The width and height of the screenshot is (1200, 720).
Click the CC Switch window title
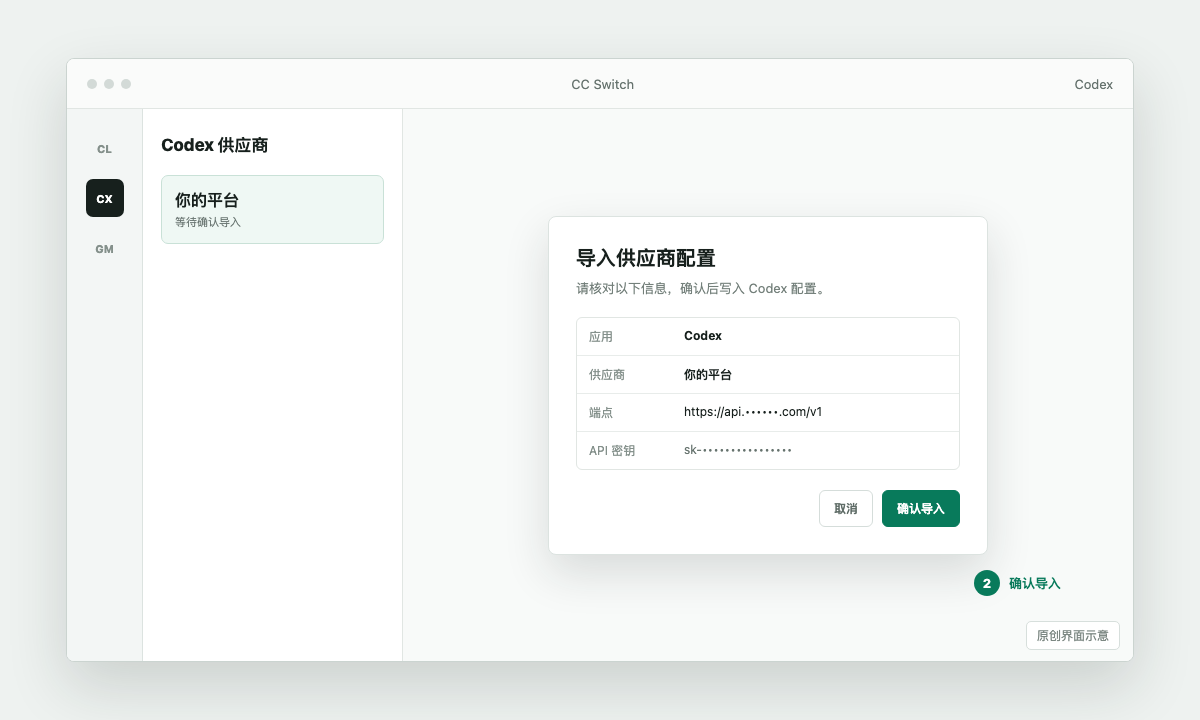(602, 85)
